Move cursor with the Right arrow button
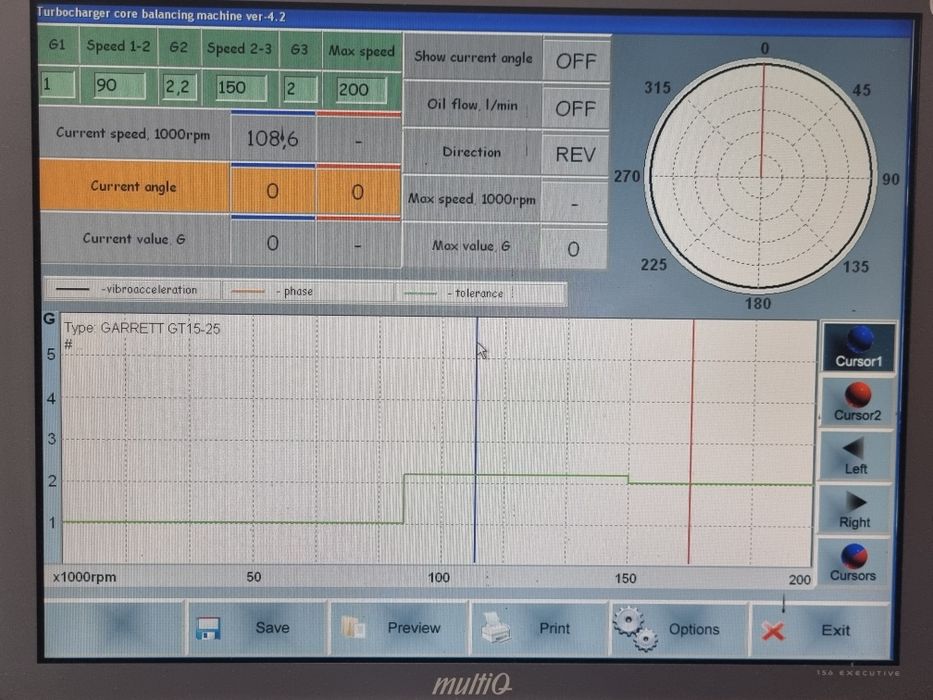 (x=854, y=510)
